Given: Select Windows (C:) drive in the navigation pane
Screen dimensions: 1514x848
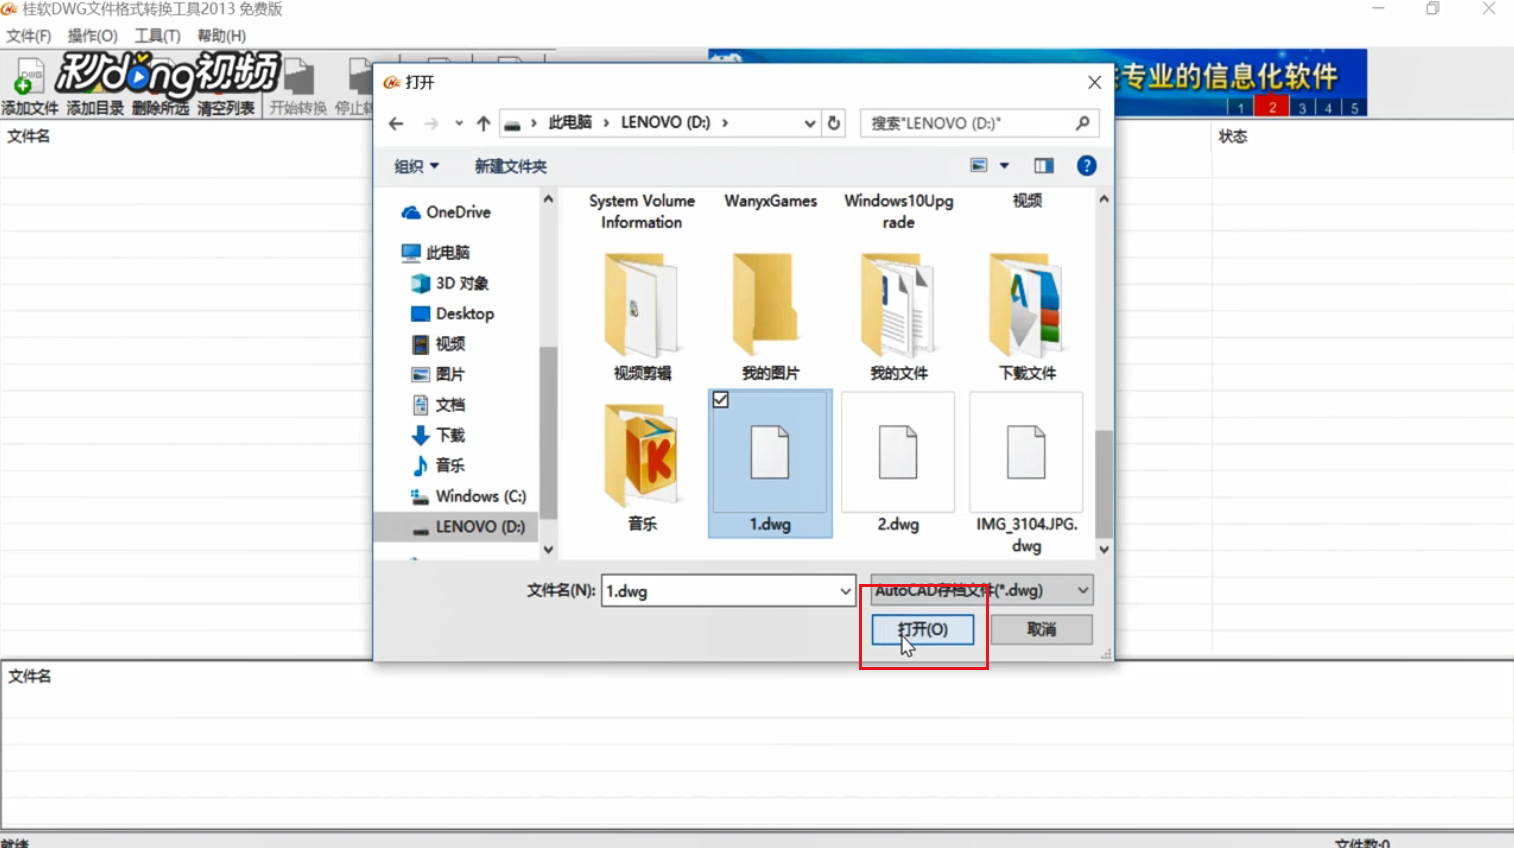Looking at the screenshot, I should (x=468, y=496).
